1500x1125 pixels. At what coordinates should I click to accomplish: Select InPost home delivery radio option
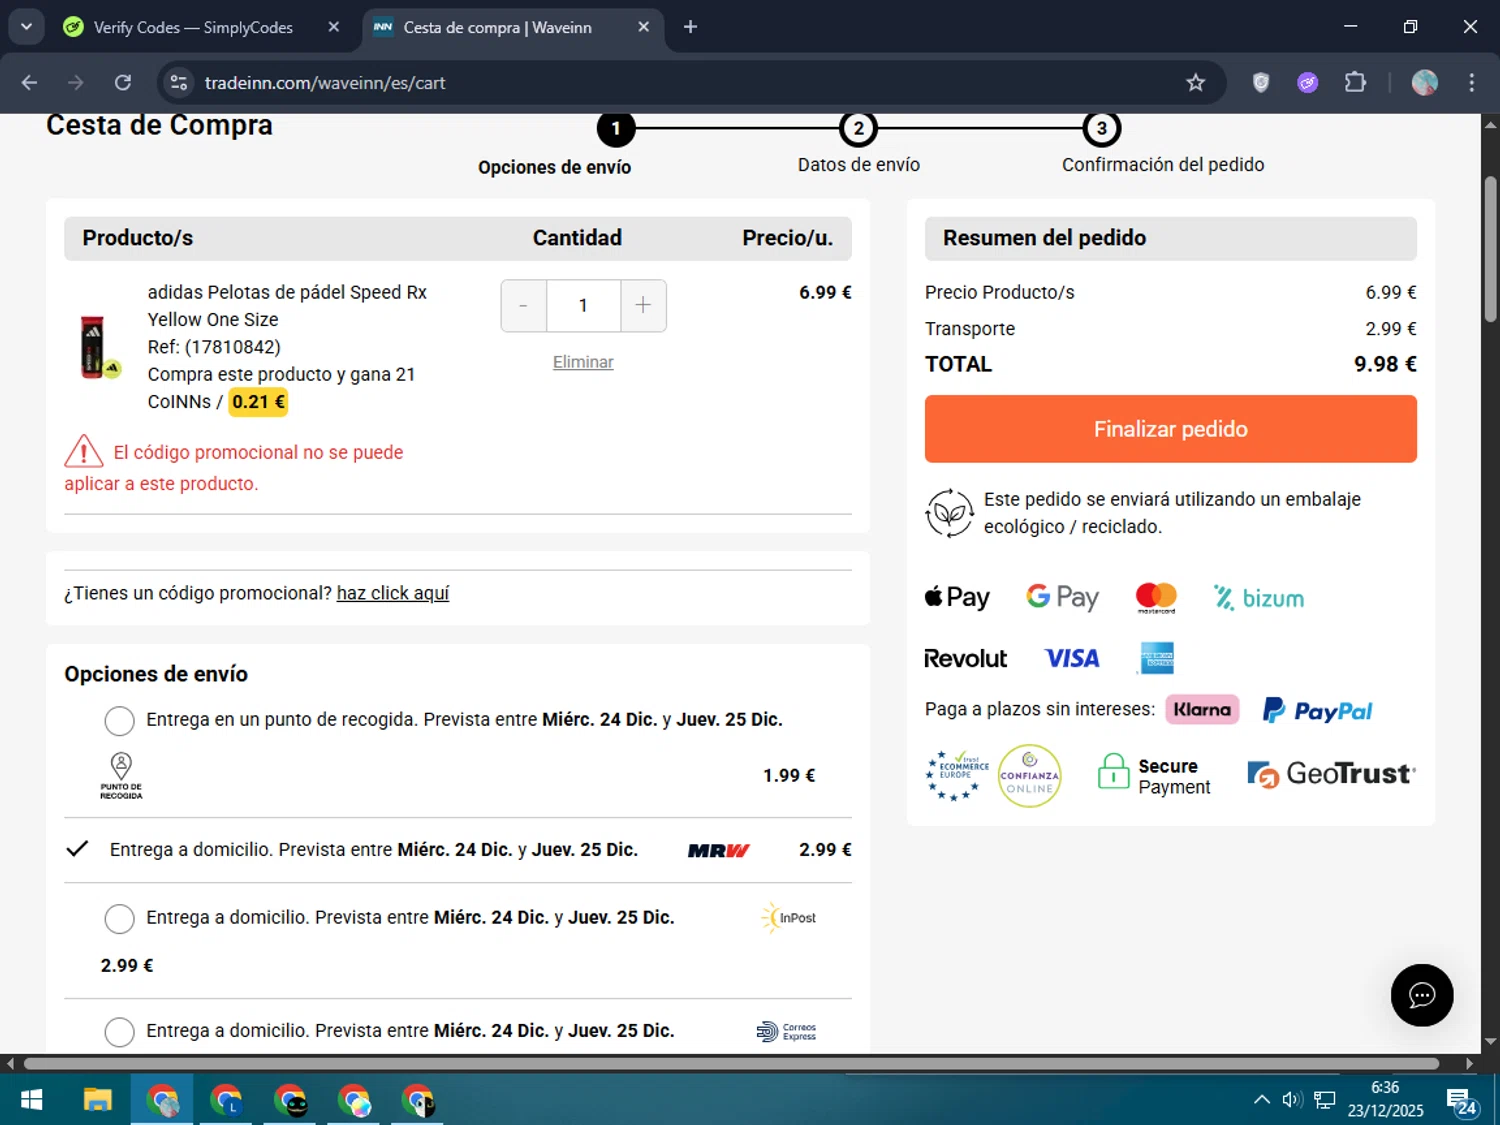tap(119, 918)
